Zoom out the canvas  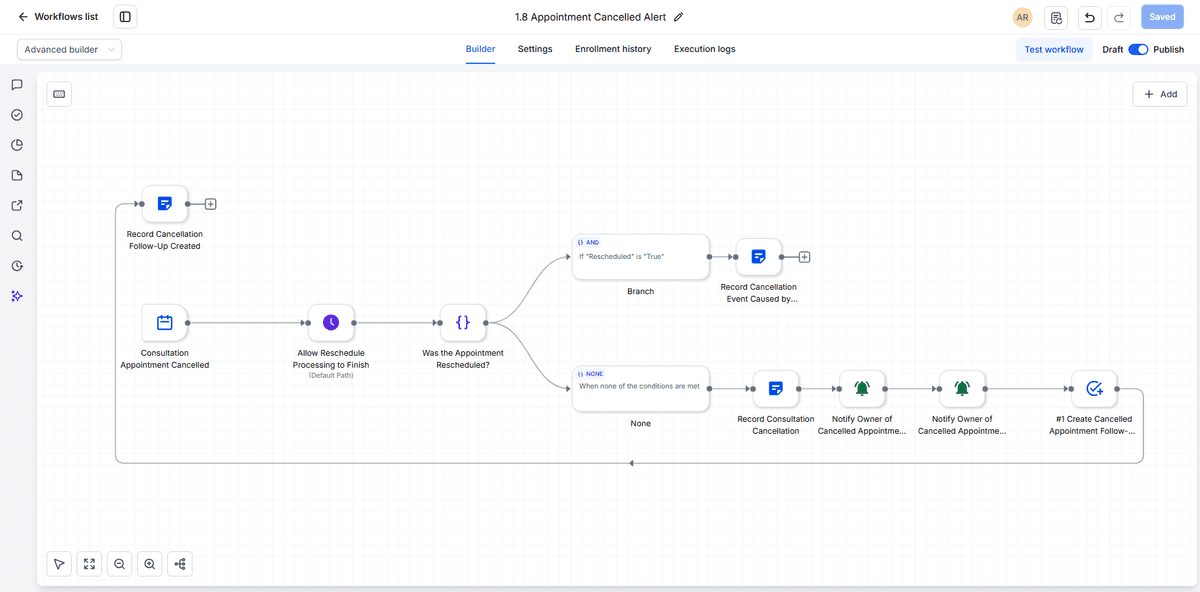(119, 564)
